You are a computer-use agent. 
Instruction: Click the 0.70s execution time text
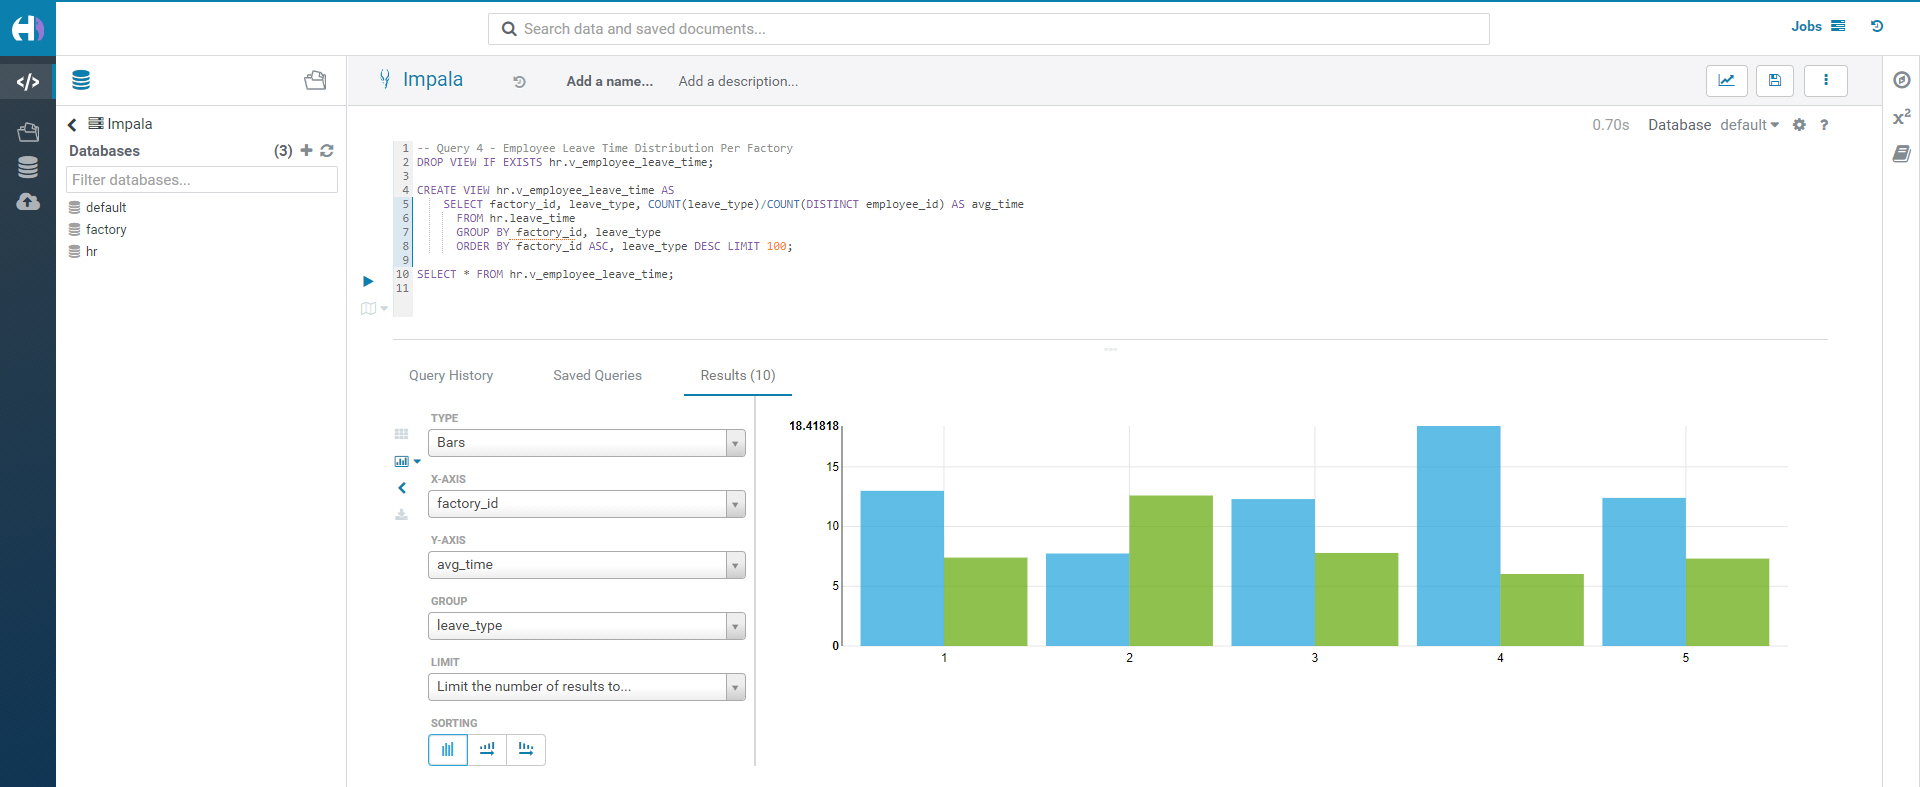click(1610, 125)
